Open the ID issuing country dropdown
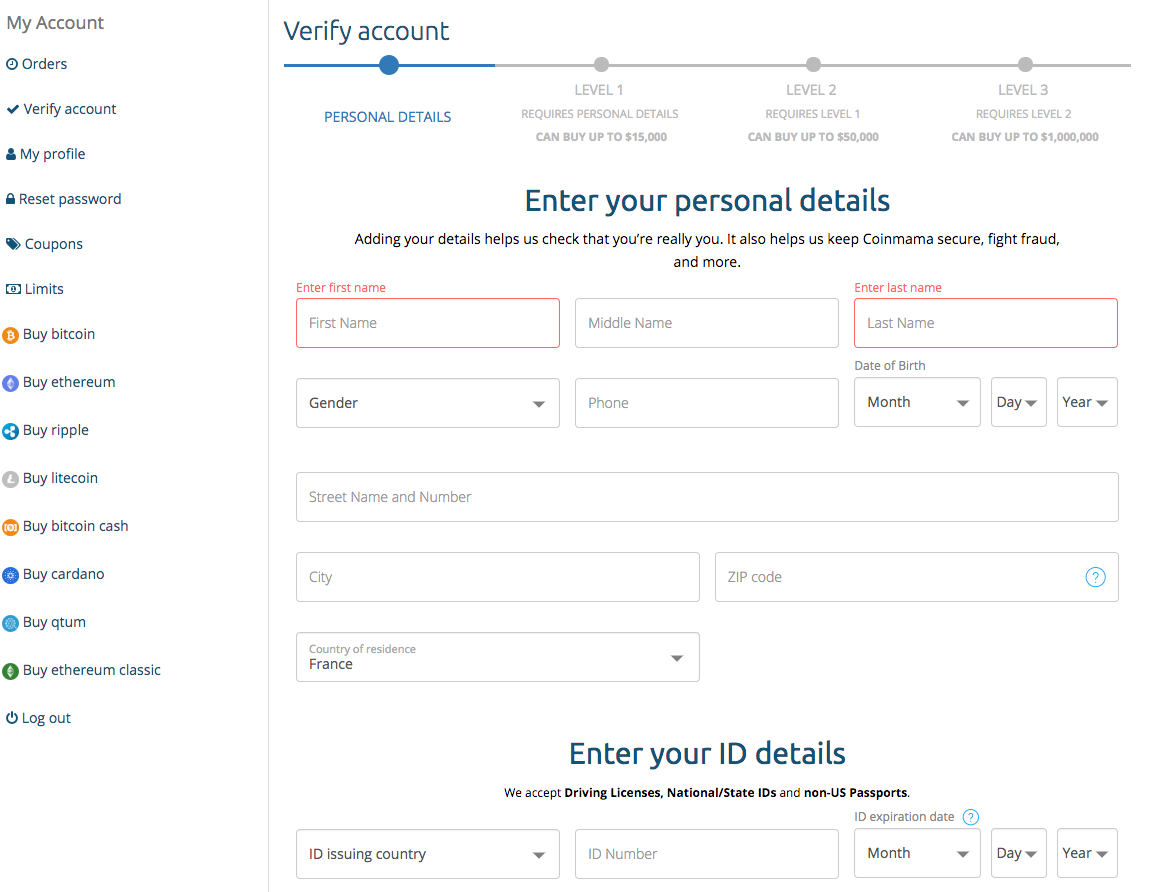The height and width of the screenshot is (892, 1168). (x=428, y=854)
